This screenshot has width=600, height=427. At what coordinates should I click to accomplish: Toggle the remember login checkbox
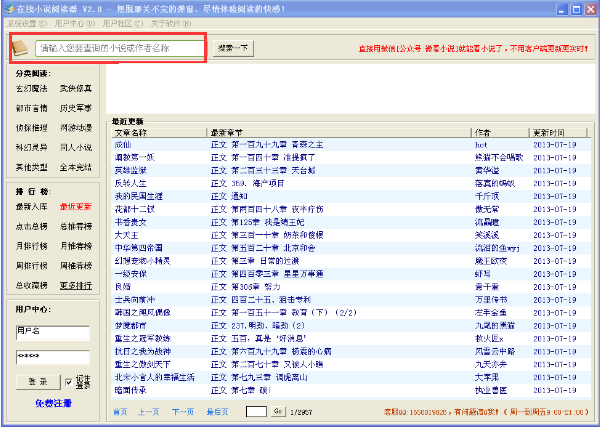click(x=68, y=382)
